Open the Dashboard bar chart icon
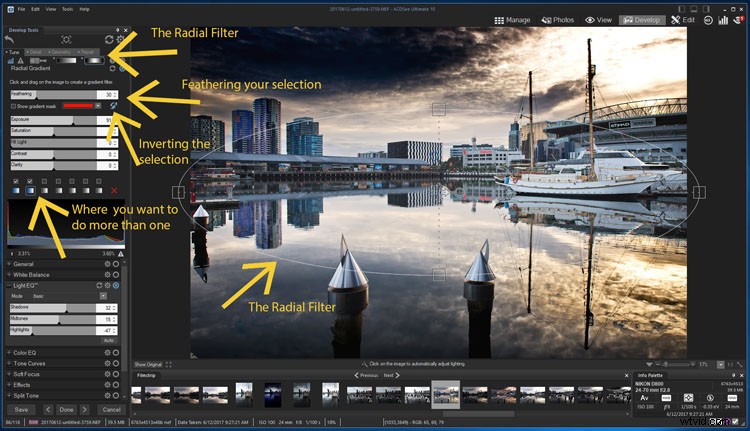 (723, 20)
